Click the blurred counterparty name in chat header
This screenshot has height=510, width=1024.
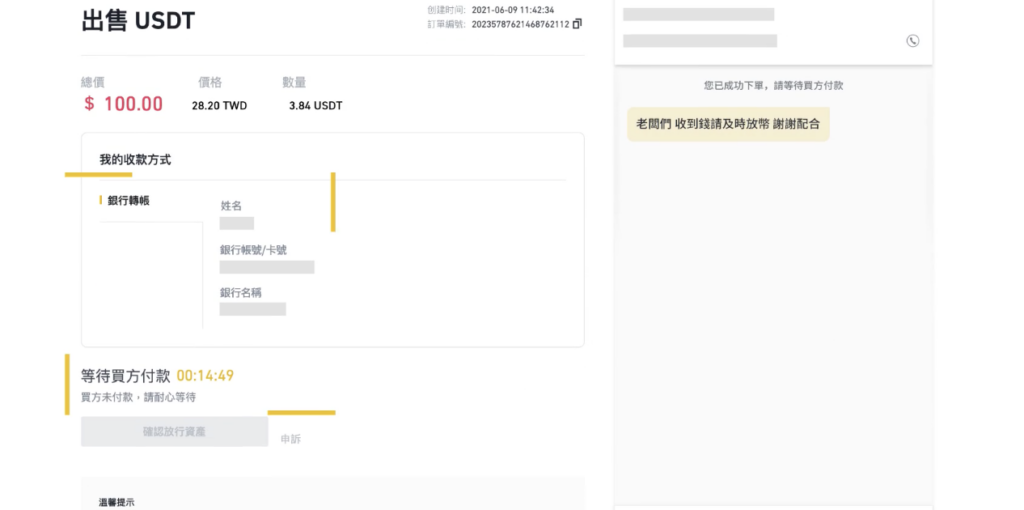[x=699, y=14]
